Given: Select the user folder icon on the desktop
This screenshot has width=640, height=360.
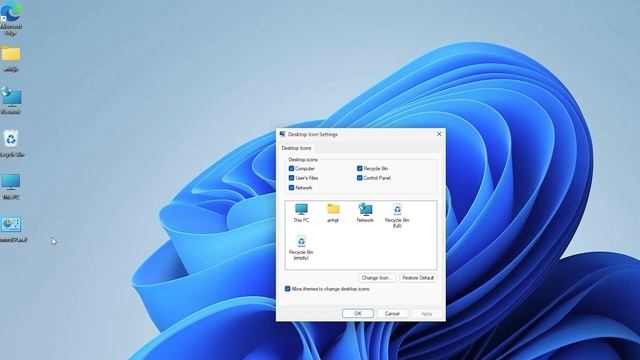Looking at the screenshot, I should click(11, 59).
